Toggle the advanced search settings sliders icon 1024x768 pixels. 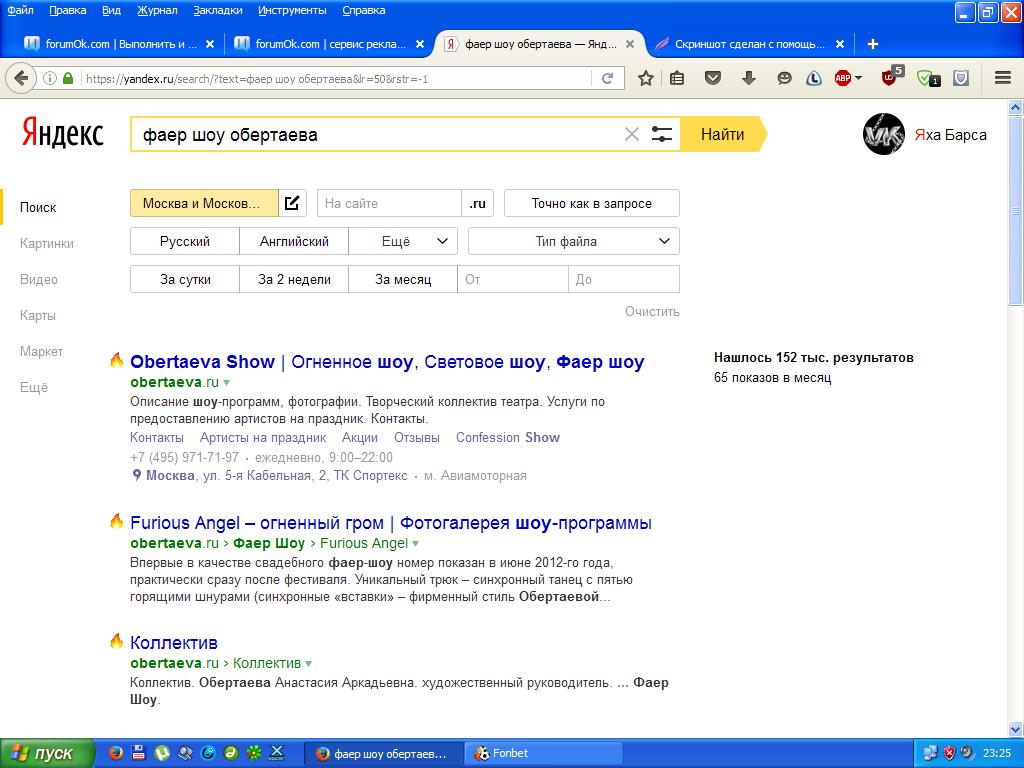(662, 135)
